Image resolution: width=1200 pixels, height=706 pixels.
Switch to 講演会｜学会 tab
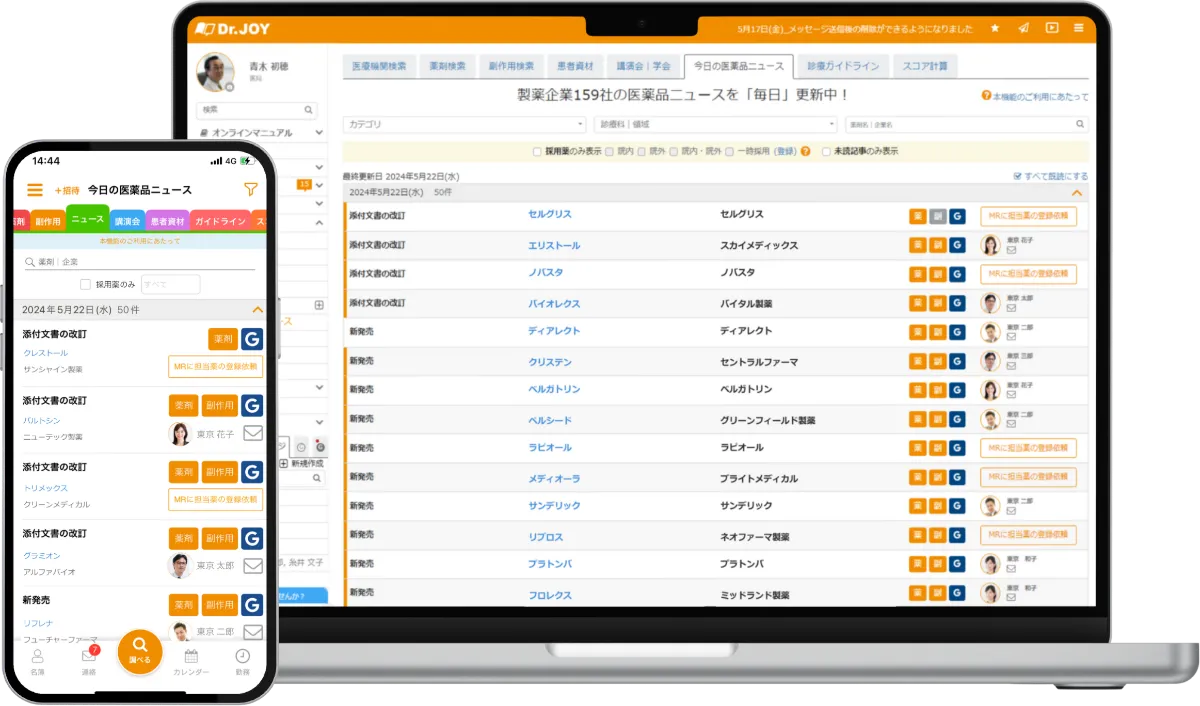point(644,66)
